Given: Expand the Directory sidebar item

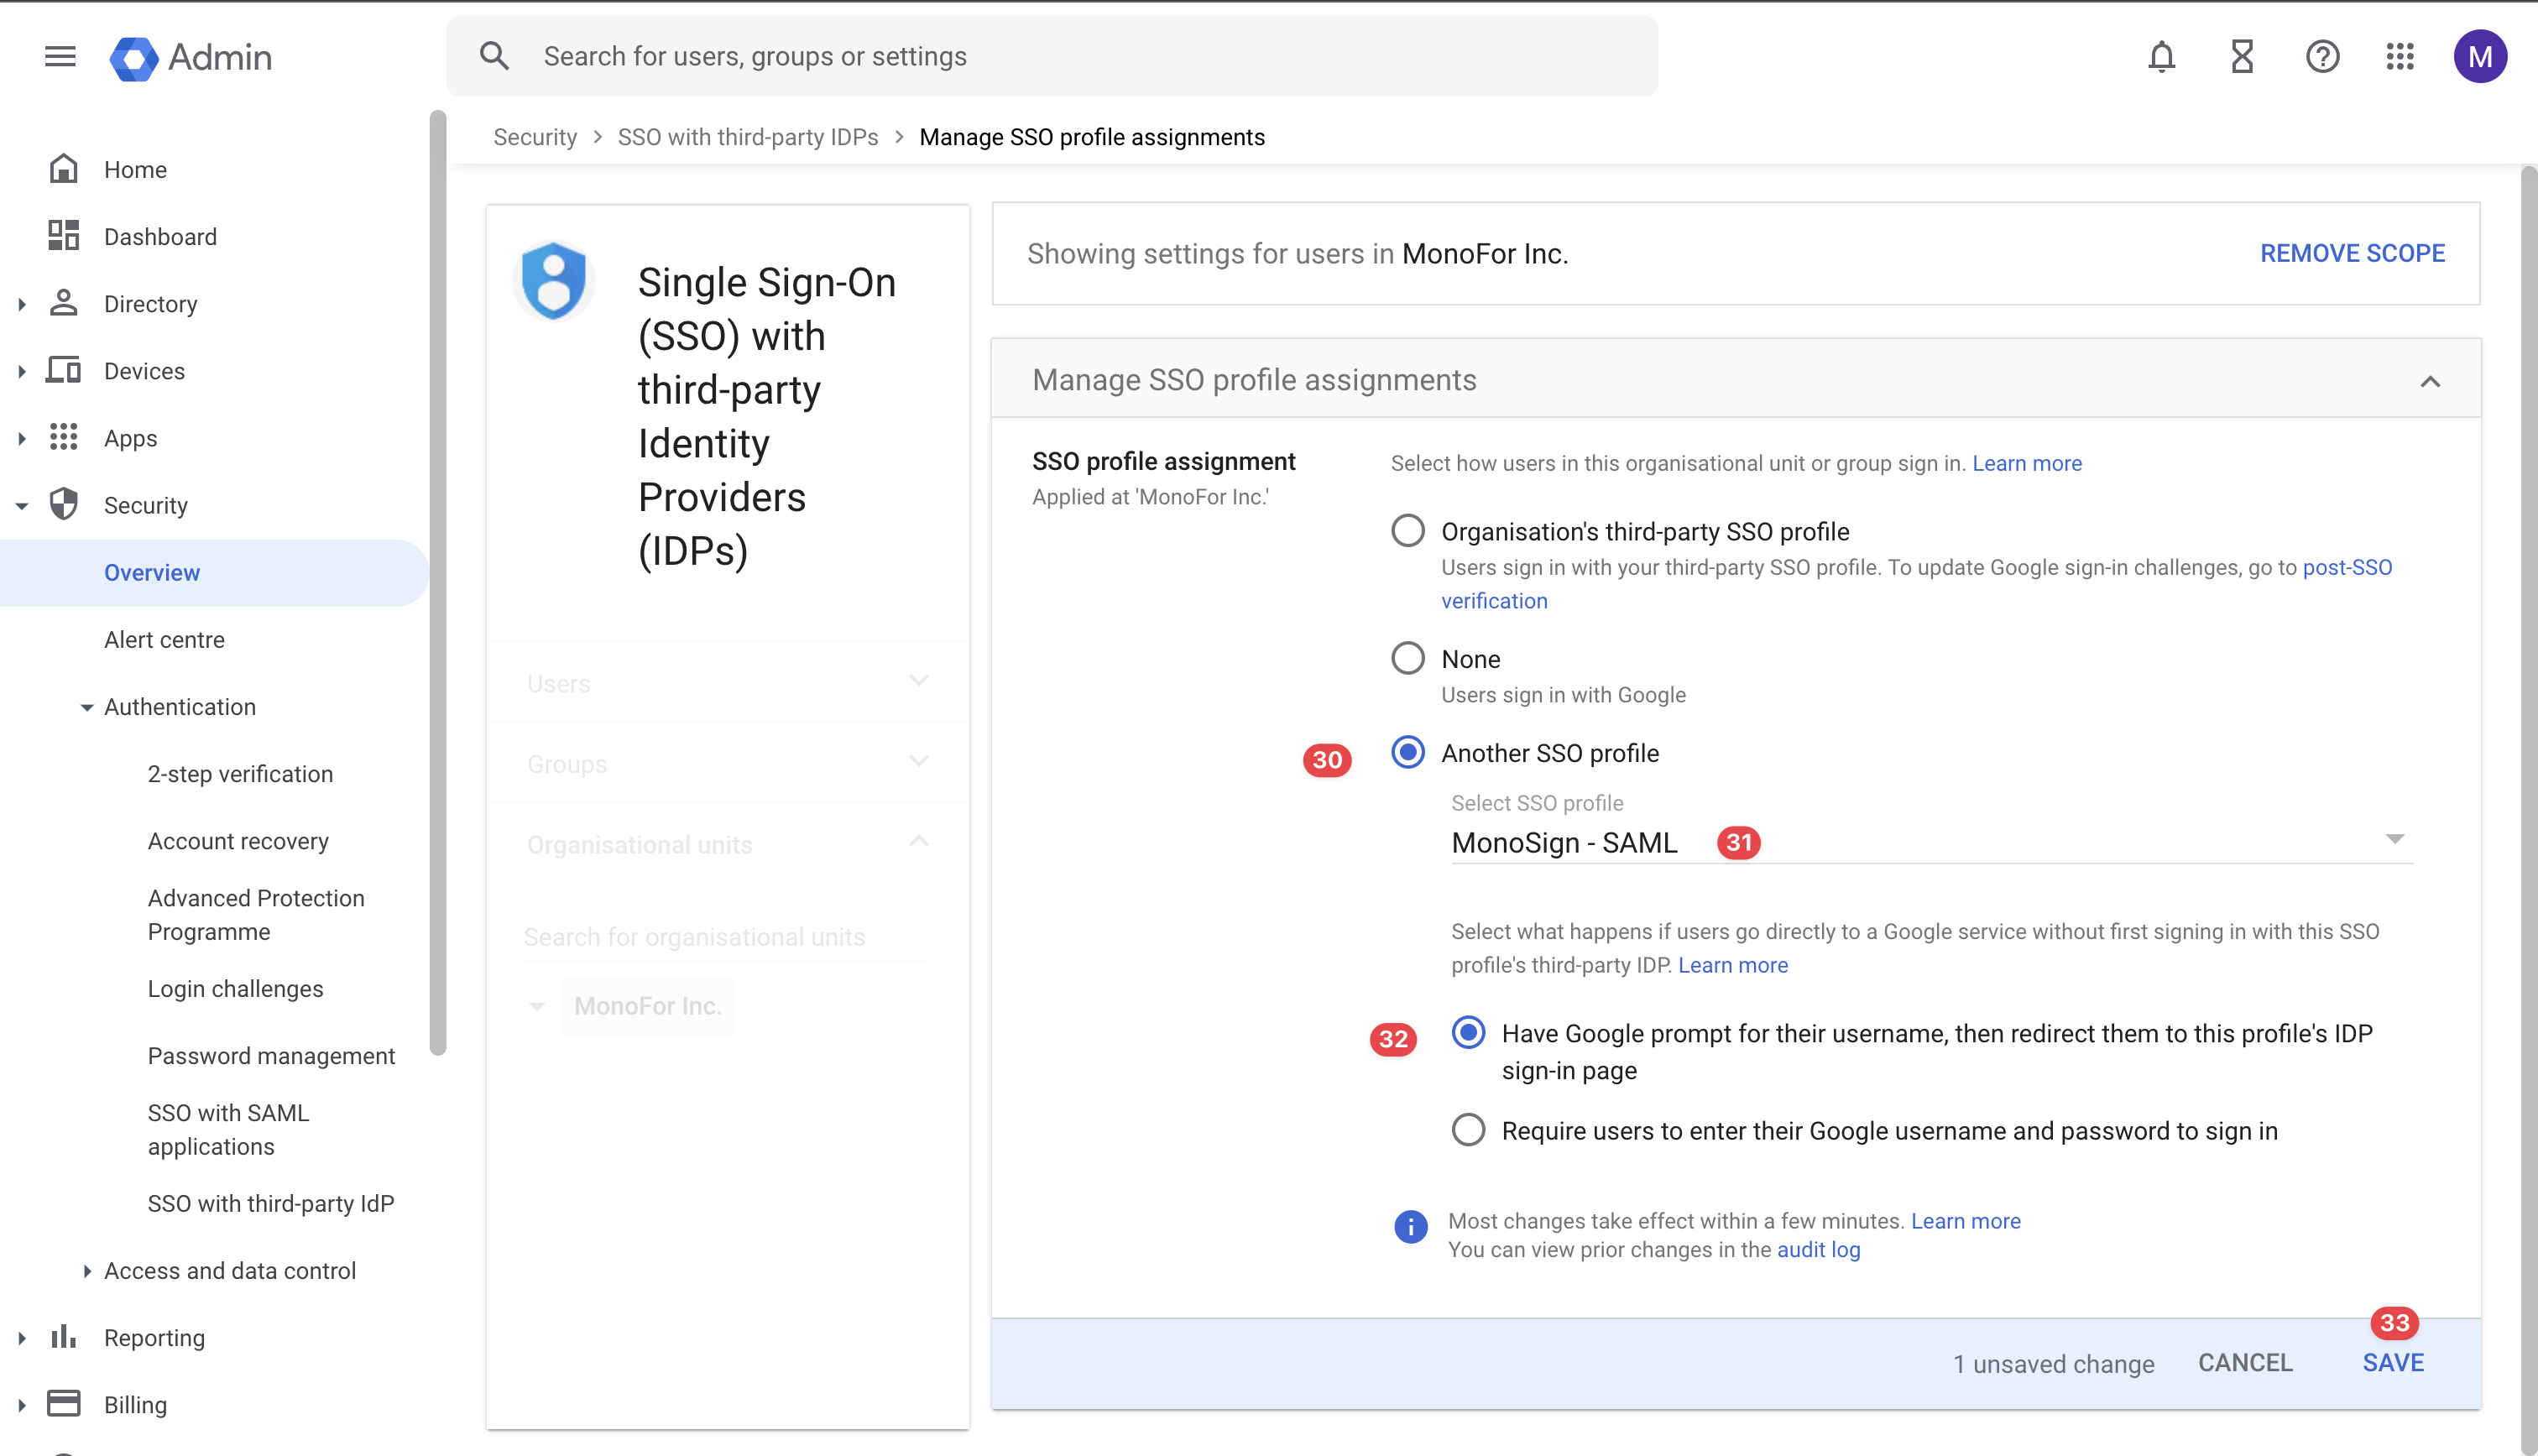Looking at the screenshot, I should 150,304.
